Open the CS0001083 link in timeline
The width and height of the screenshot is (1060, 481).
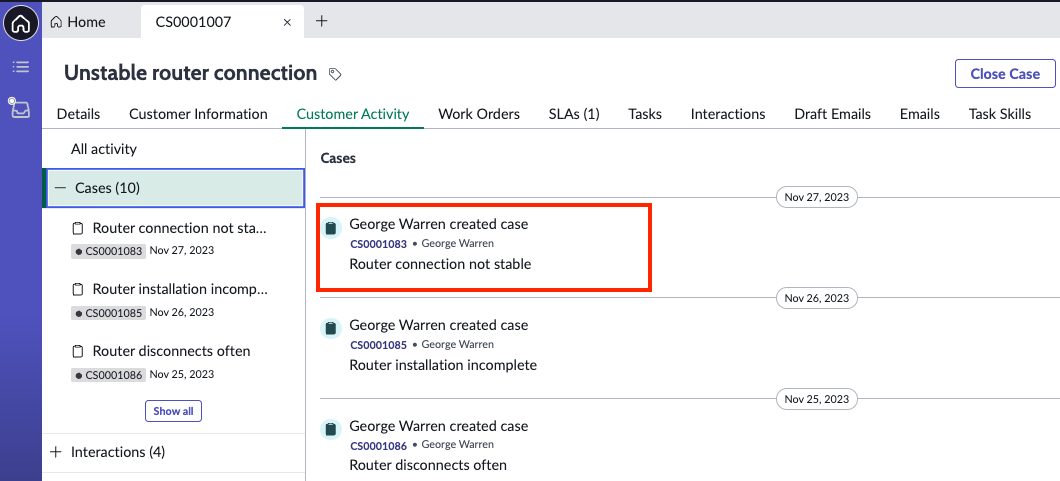pyautogui.click(x=378, y=244)
